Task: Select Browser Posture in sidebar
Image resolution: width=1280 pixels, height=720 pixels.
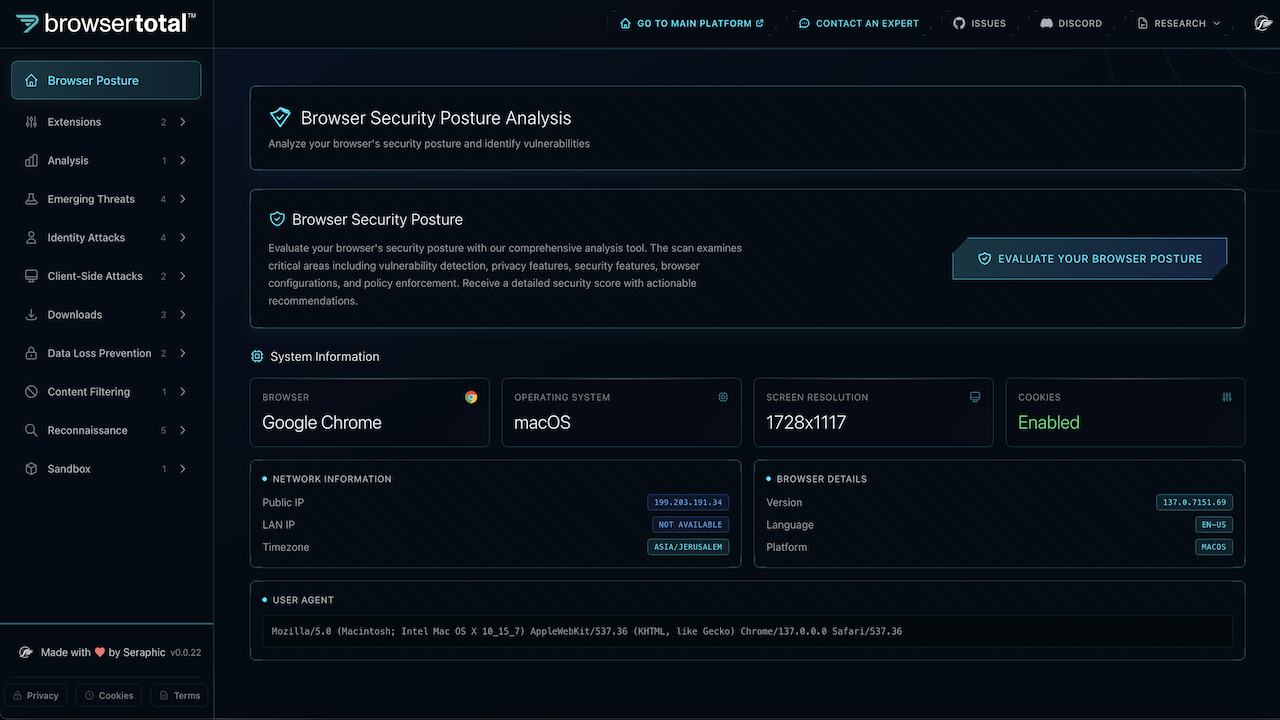Action: [106, 81]
